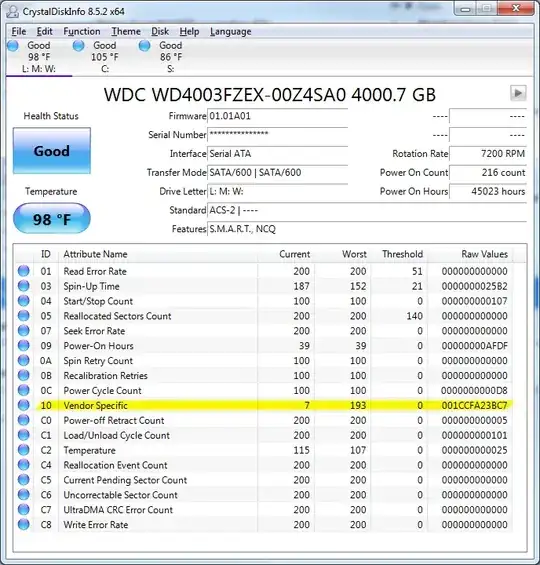The width and height of the screenshot is (540, 565).
Task: Select the C: disk status orb
Action: click(78, 46)
